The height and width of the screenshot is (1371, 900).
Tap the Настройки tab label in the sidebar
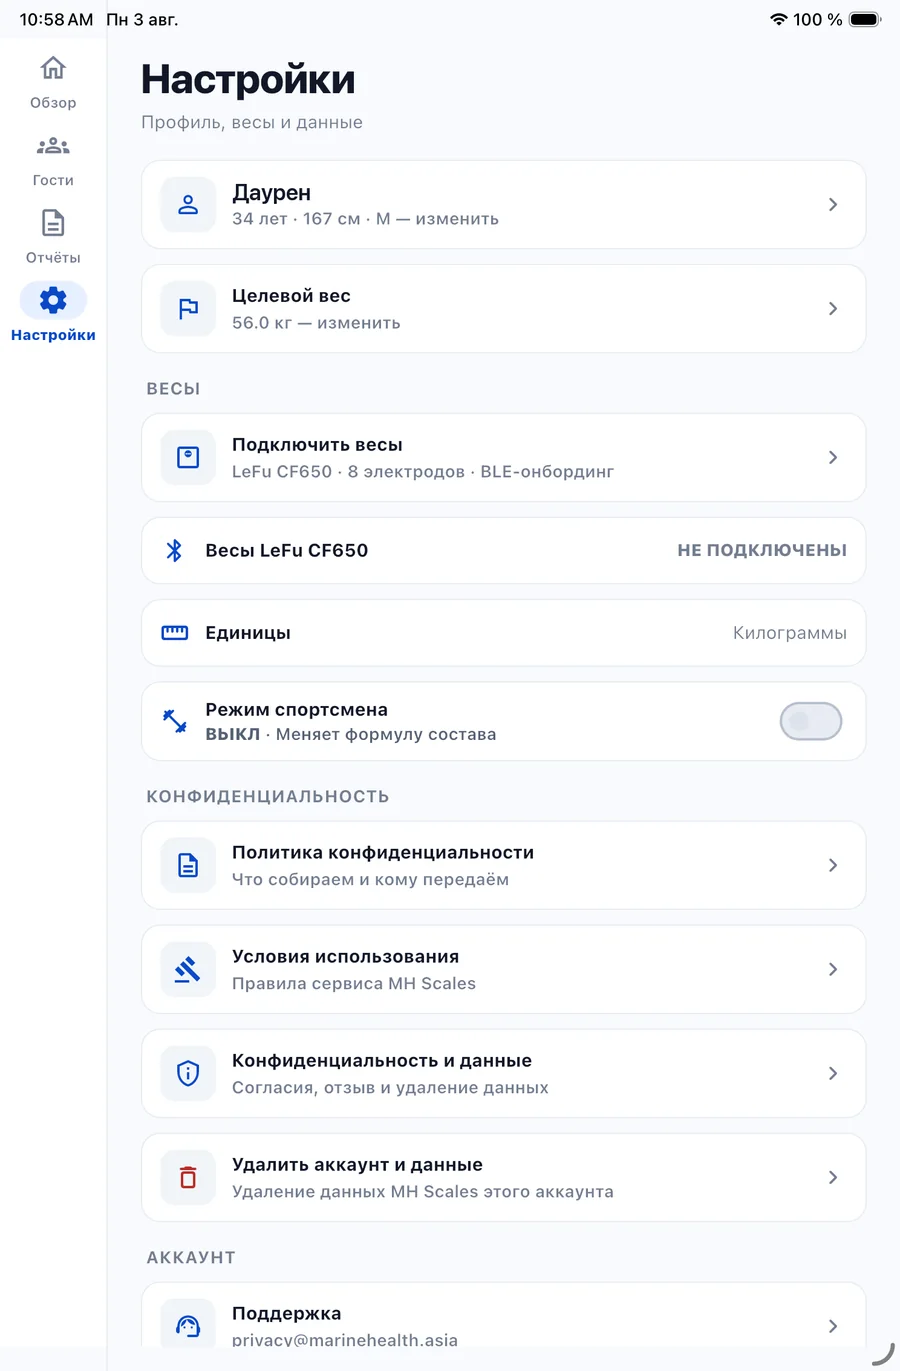(53, 335)
